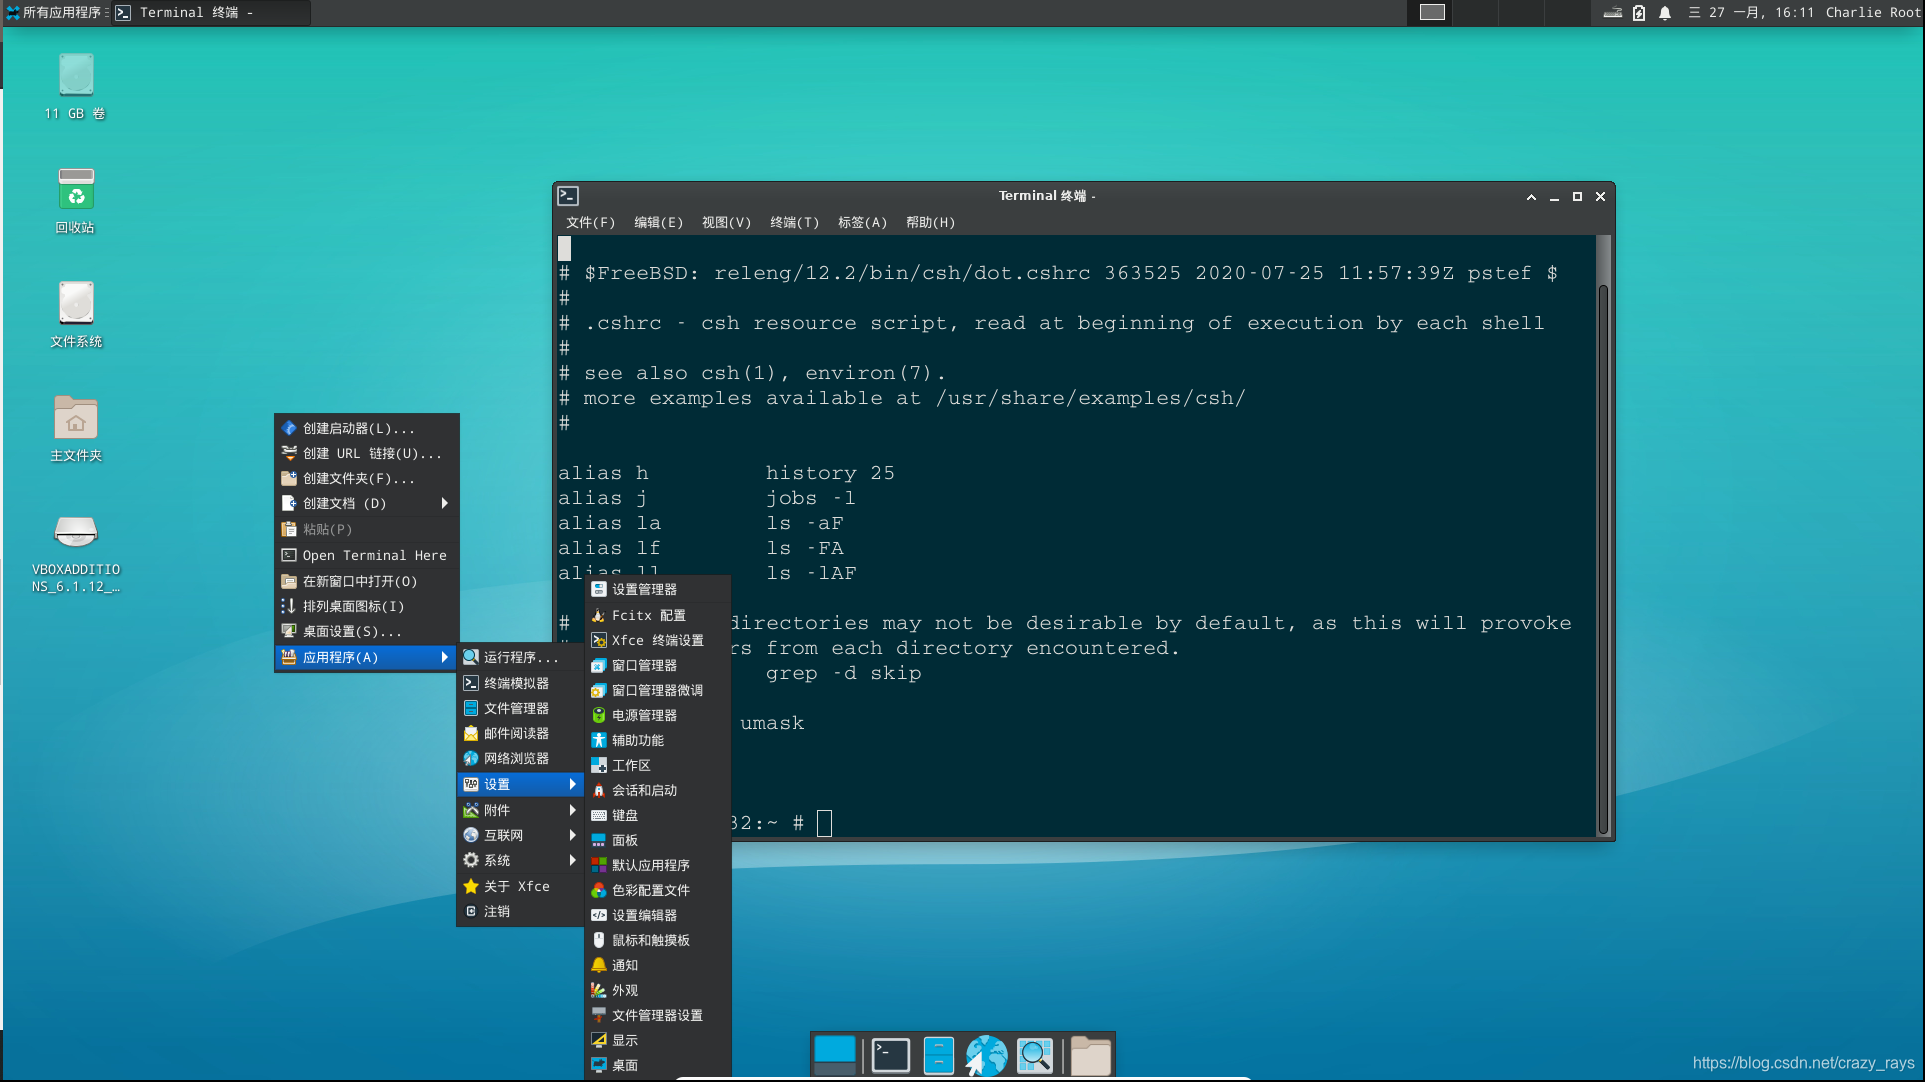The image size is (1925, 1082).
Task: Open 色彩配置文件 settings
Action: coord(657,890)
